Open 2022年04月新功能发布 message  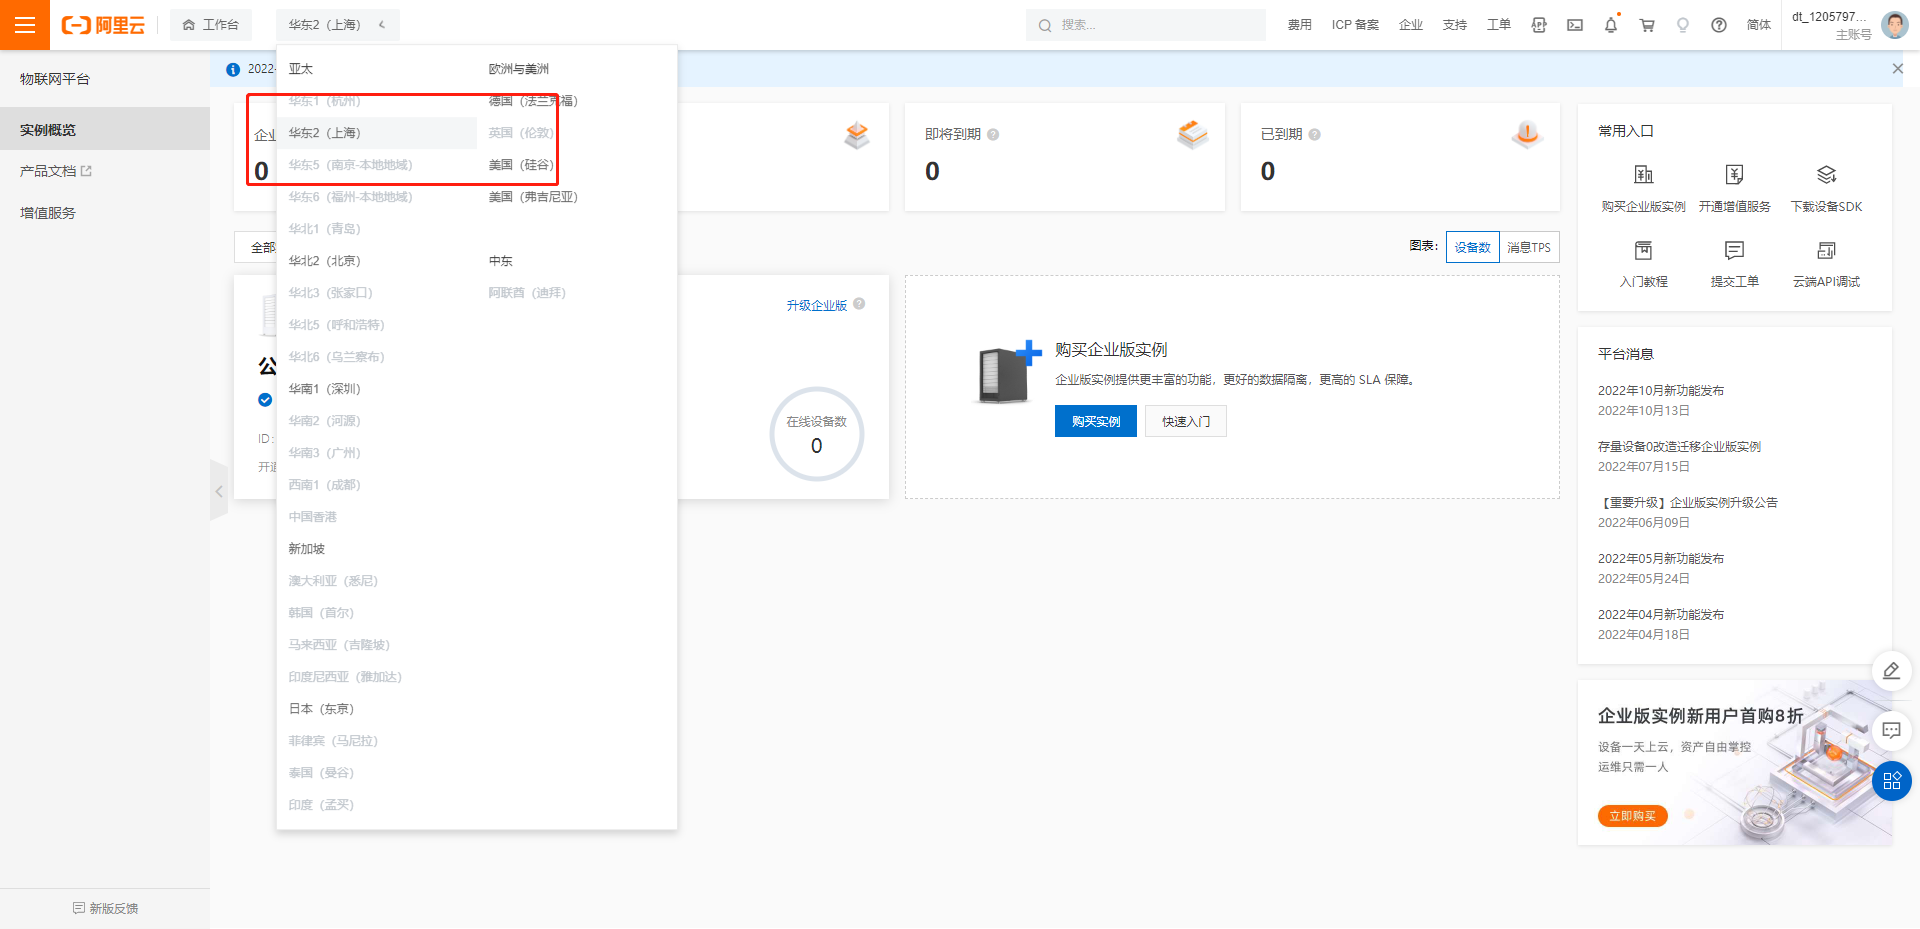[x=1661, y=615]
